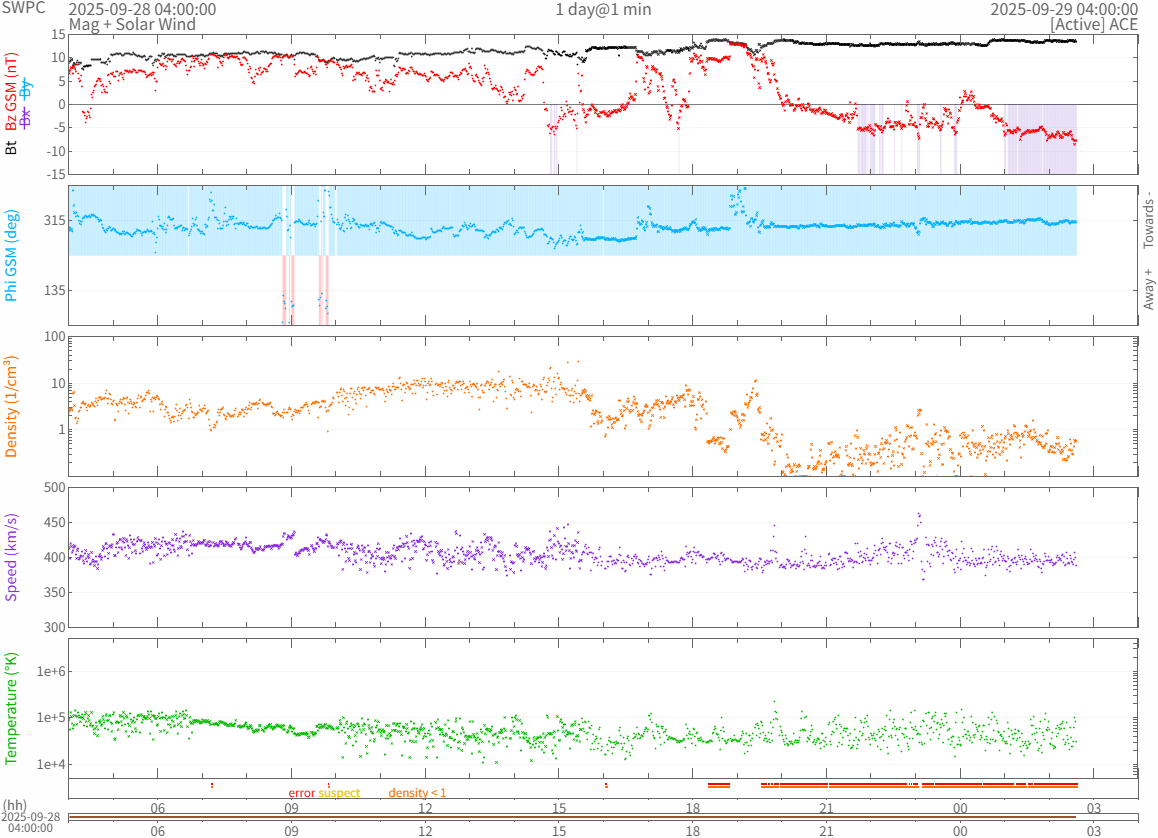Click the SWPC label in the corner
Image resolution: width=1158 pixels, height=838 pixels.
pyautogui.click(x=24, y=8)
